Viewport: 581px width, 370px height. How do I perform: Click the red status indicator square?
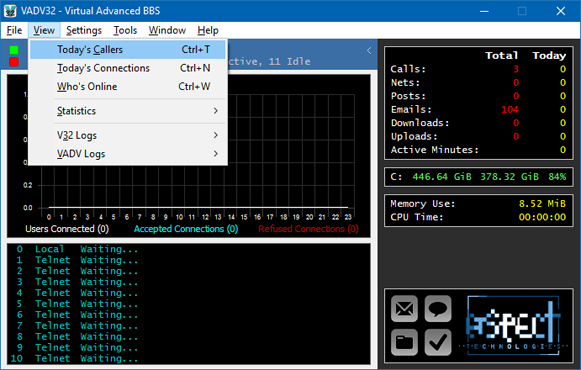[x=14, y=61]
